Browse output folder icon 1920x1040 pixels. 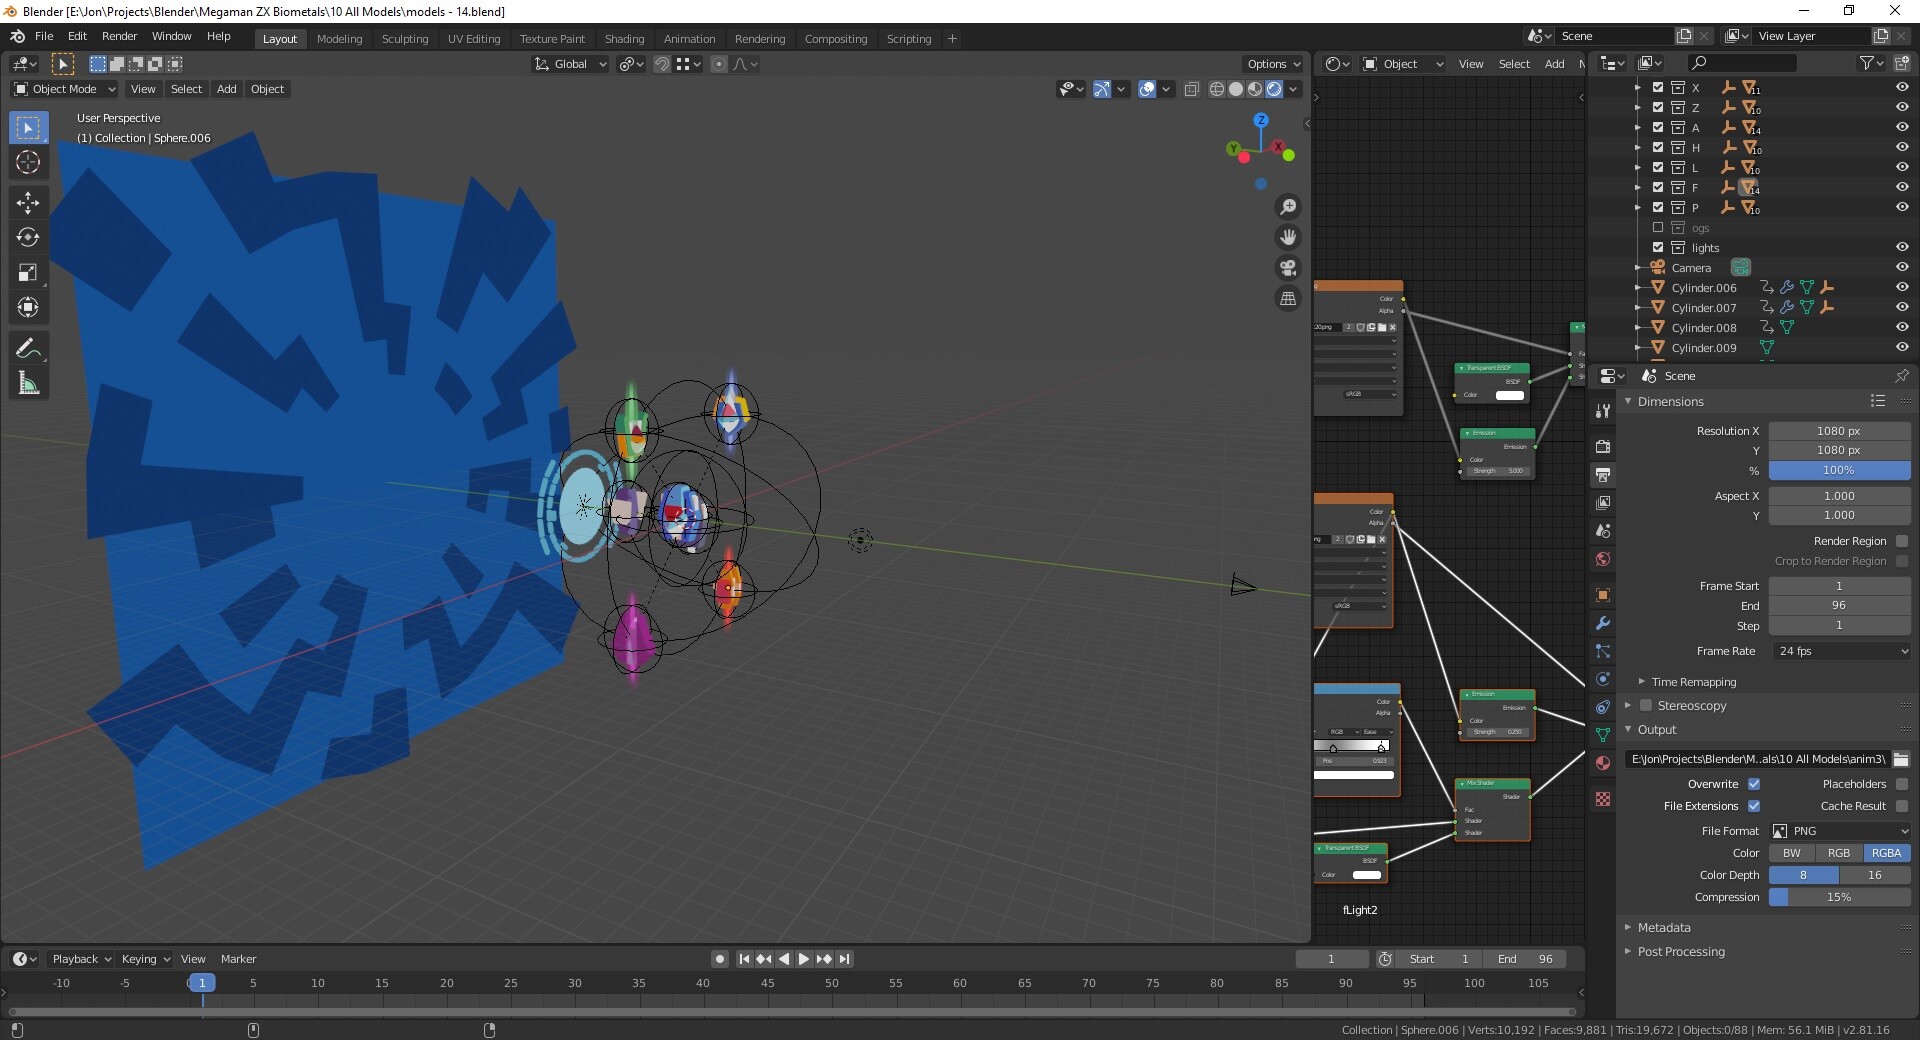(1901, 759)
